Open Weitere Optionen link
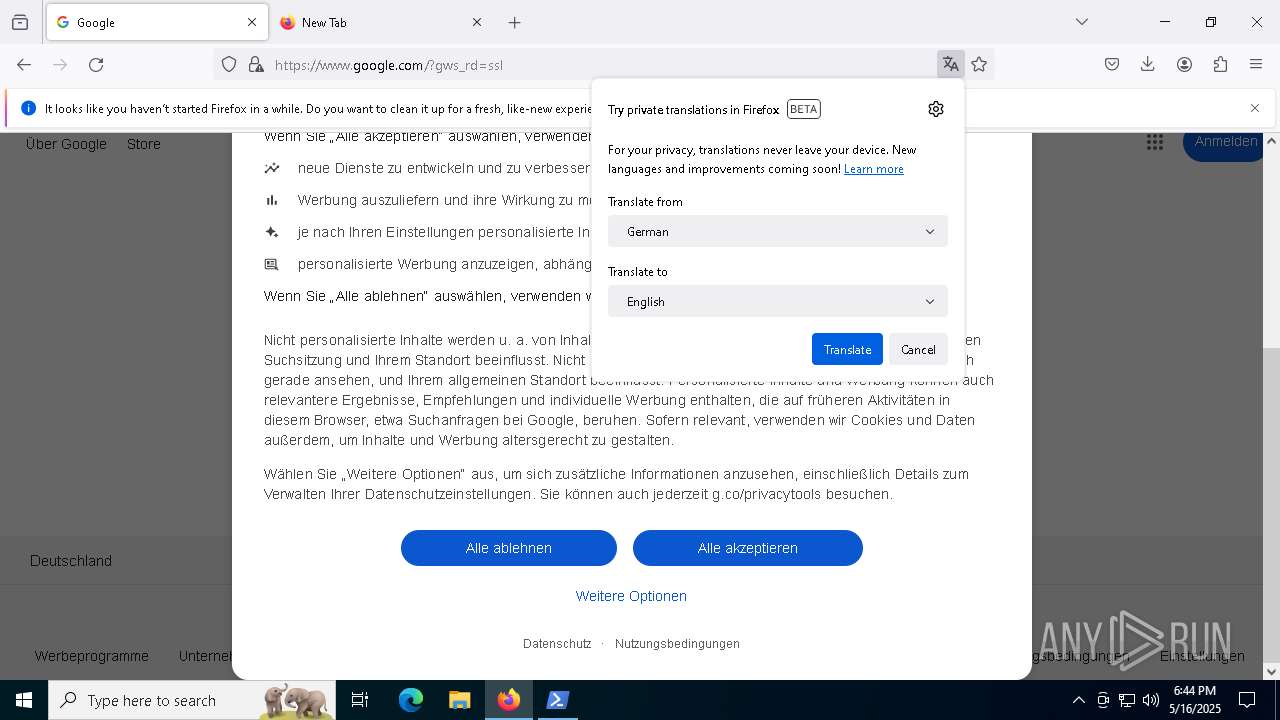The width and height of the screenshot is (1280, 720). [631, 596]
